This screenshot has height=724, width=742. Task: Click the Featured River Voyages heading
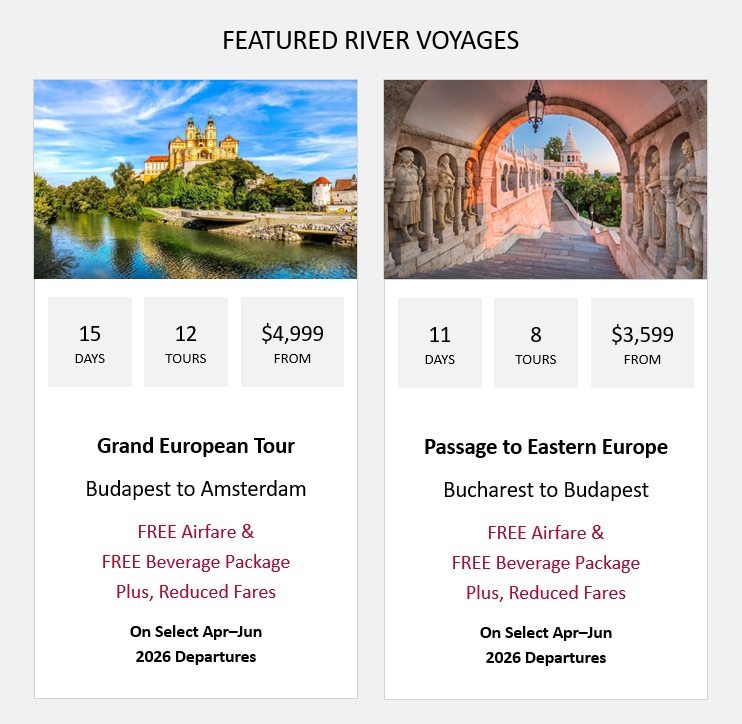pyautogui.click(x=371, y=41)
